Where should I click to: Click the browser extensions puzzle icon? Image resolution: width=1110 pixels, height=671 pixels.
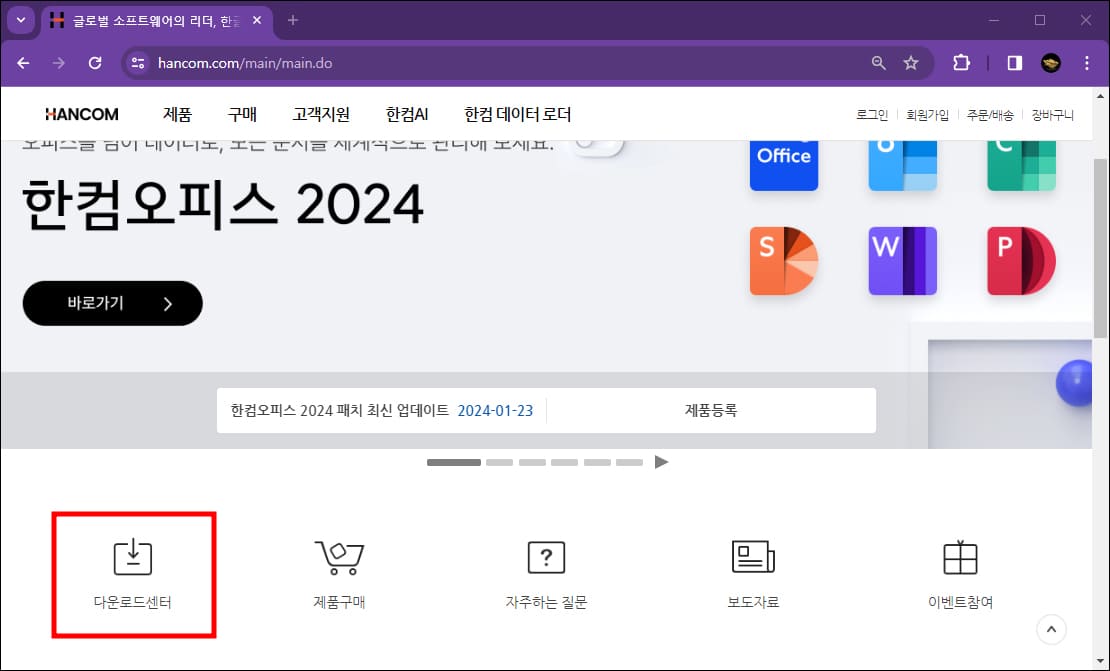pyautogui.click(x=961, y=62)
